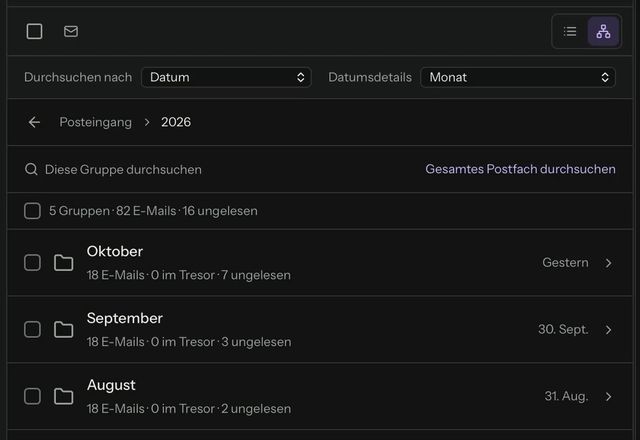Open the Oktober group title
The image size is (640, 440).
pyautogui.click(x=115, y=251)
